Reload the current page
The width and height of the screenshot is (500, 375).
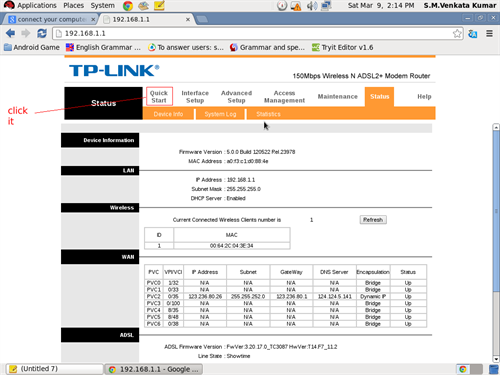click(42, 33)
